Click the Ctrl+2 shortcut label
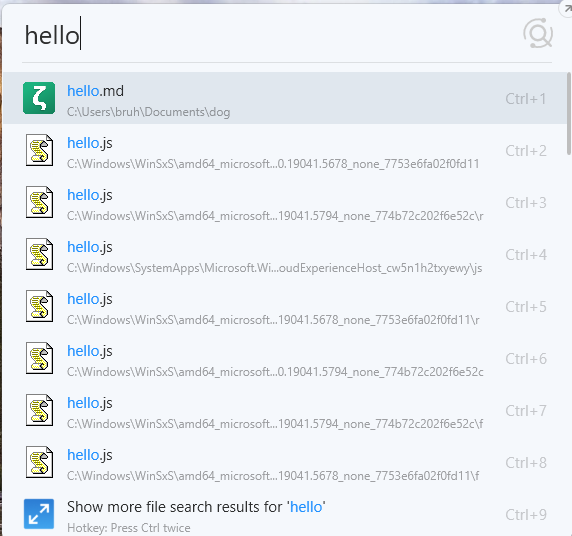The image size is (572, 536). click(x=526, y=151)
